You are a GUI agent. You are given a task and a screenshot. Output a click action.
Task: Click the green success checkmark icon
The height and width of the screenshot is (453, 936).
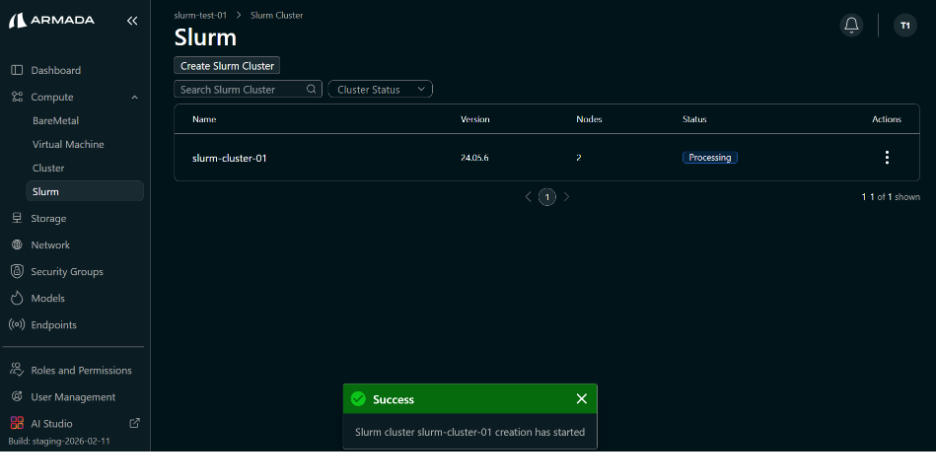[358, 399]
